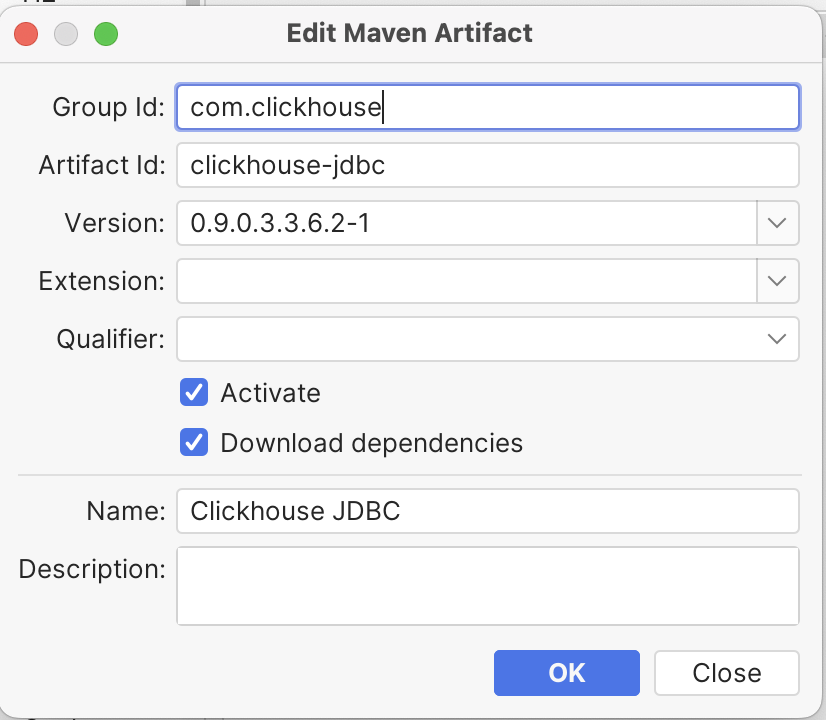Image resolution: width=826 pixels, height=720 pixels.
Task: Click the Close button beside OK
Action: tap(727, 673)
